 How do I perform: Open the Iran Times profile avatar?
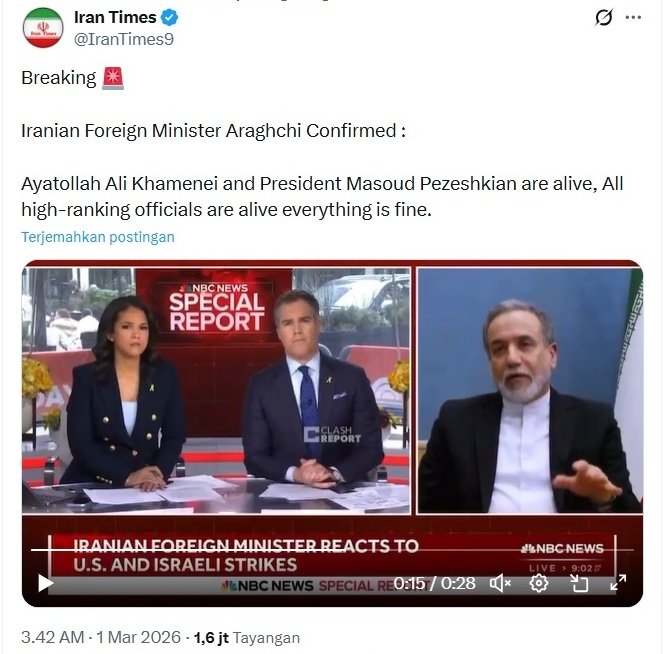click(43, 28)
